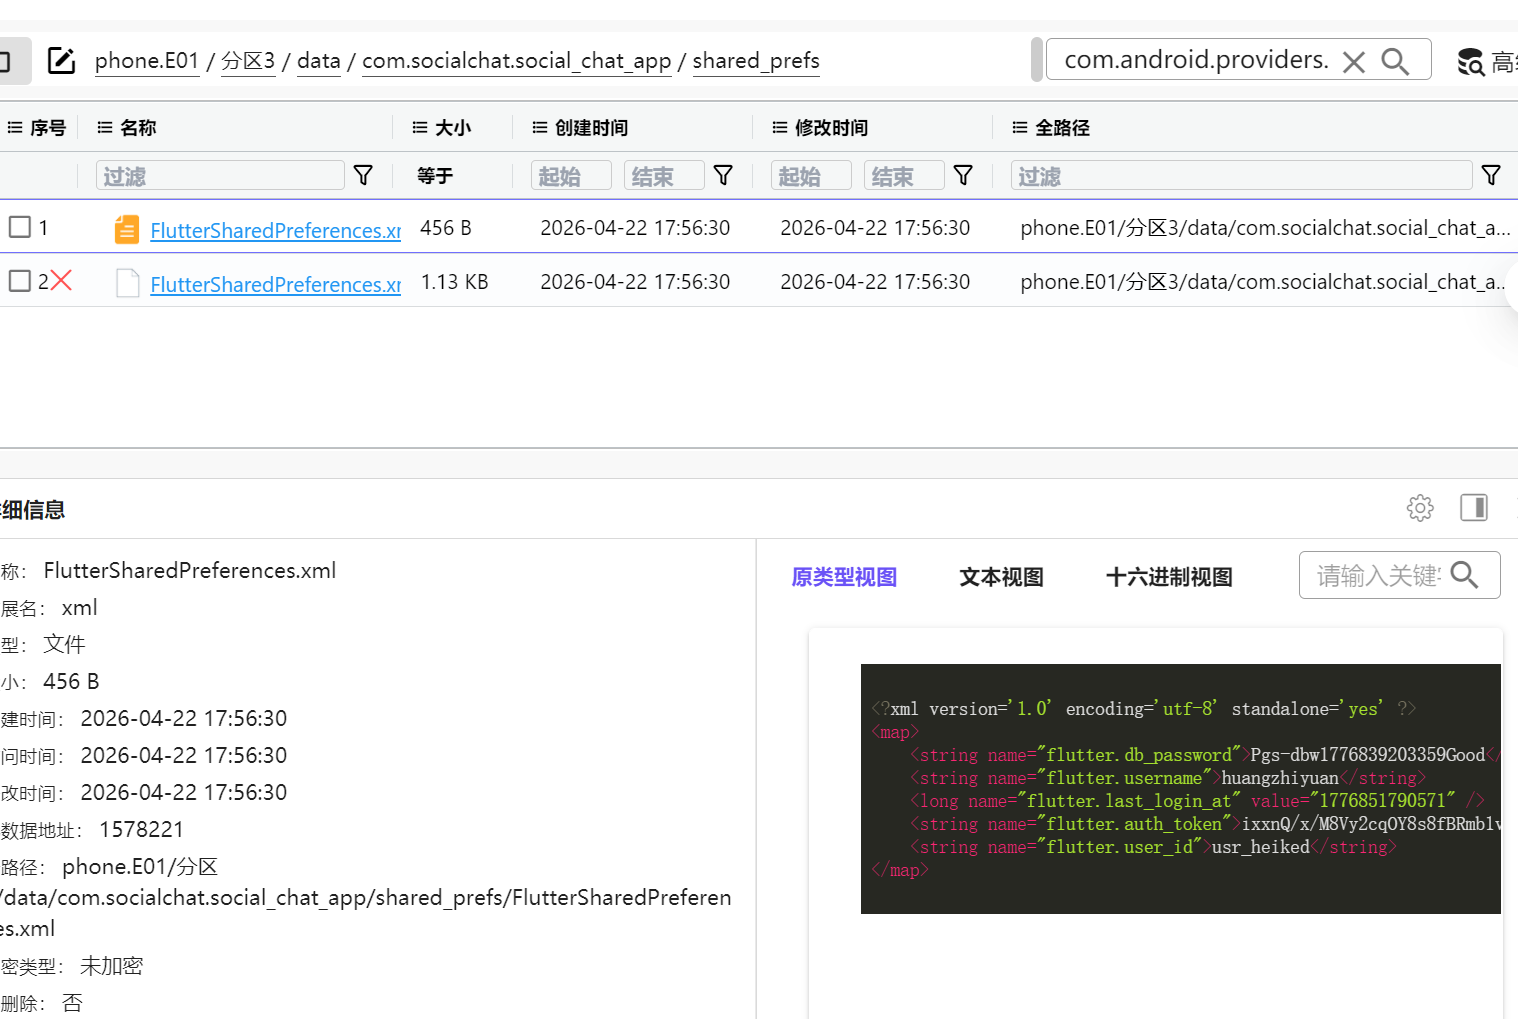Toggle the detail panel layout icon
Image resolution: width=1518 pixels, height=1019 pixels.
[1474, 508]
